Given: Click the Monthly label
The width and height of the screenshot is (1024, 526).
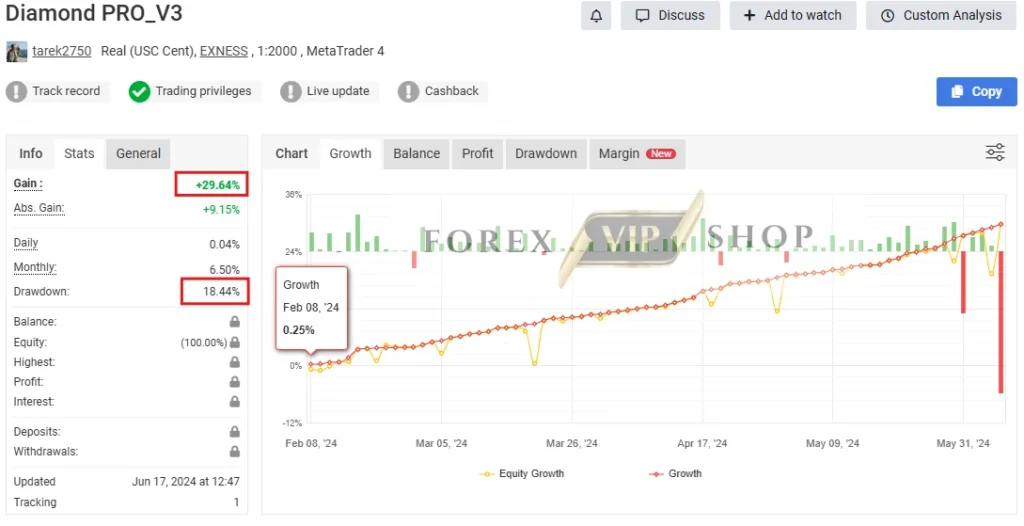Looking at the screenshot, I should [x=35, y=267].
